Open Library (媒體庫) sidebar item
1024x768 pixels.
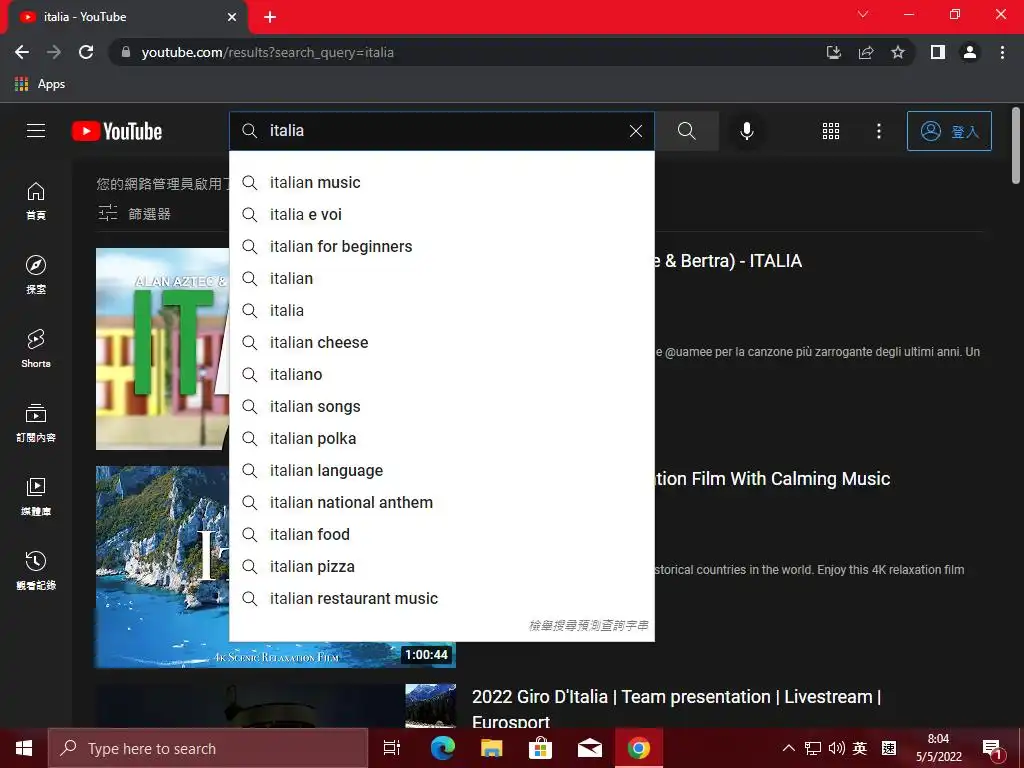pyautogui.click(x=36, y=496)
